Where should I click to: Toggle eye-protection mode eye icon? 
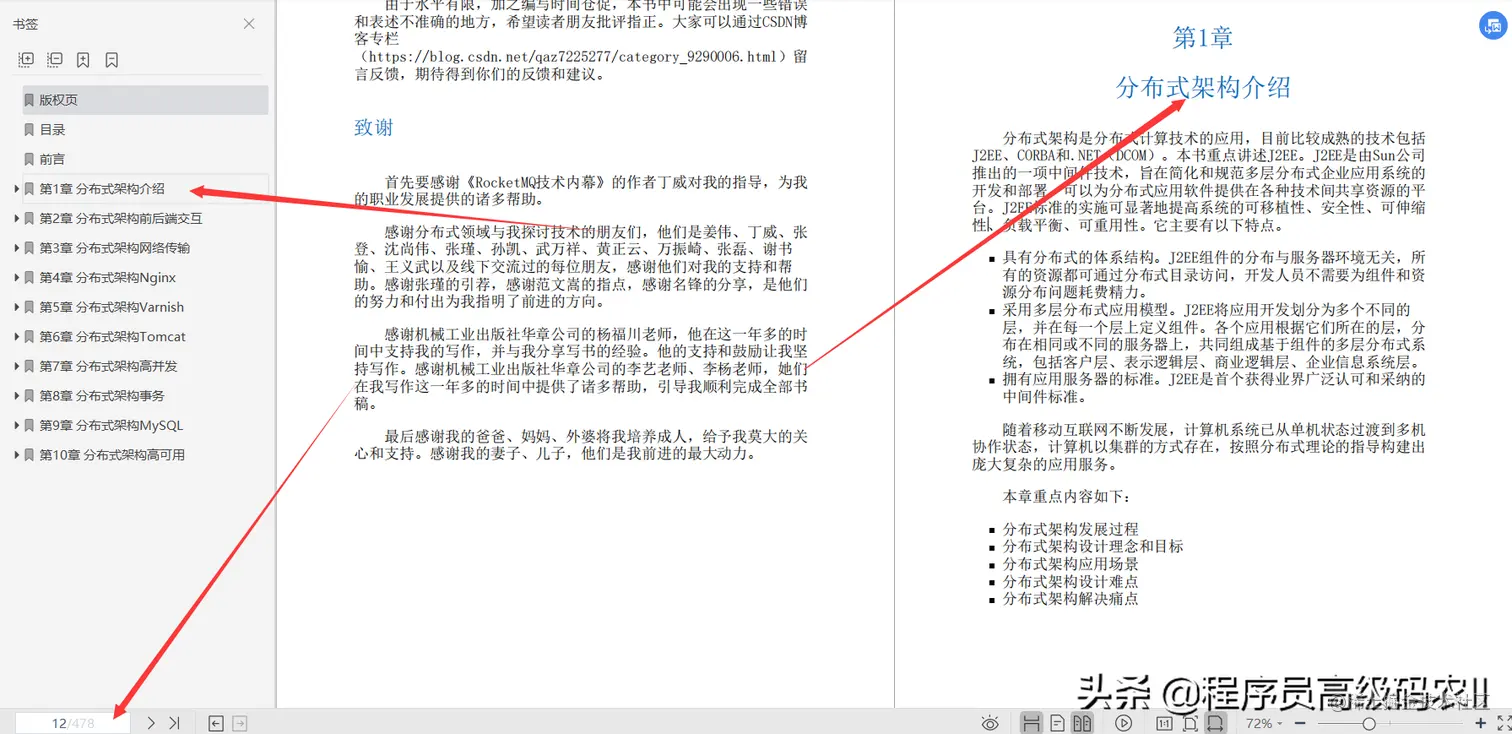click(990, 723)
